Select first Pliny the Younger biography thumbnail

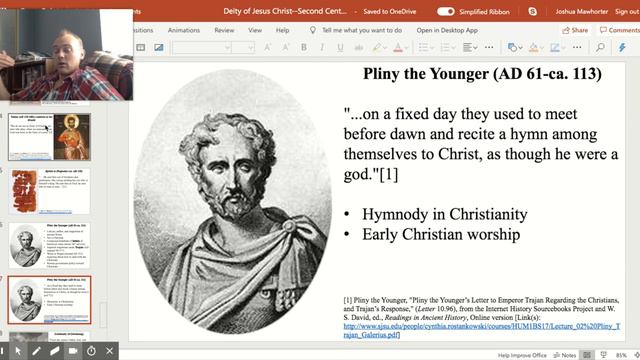[49, 245]
